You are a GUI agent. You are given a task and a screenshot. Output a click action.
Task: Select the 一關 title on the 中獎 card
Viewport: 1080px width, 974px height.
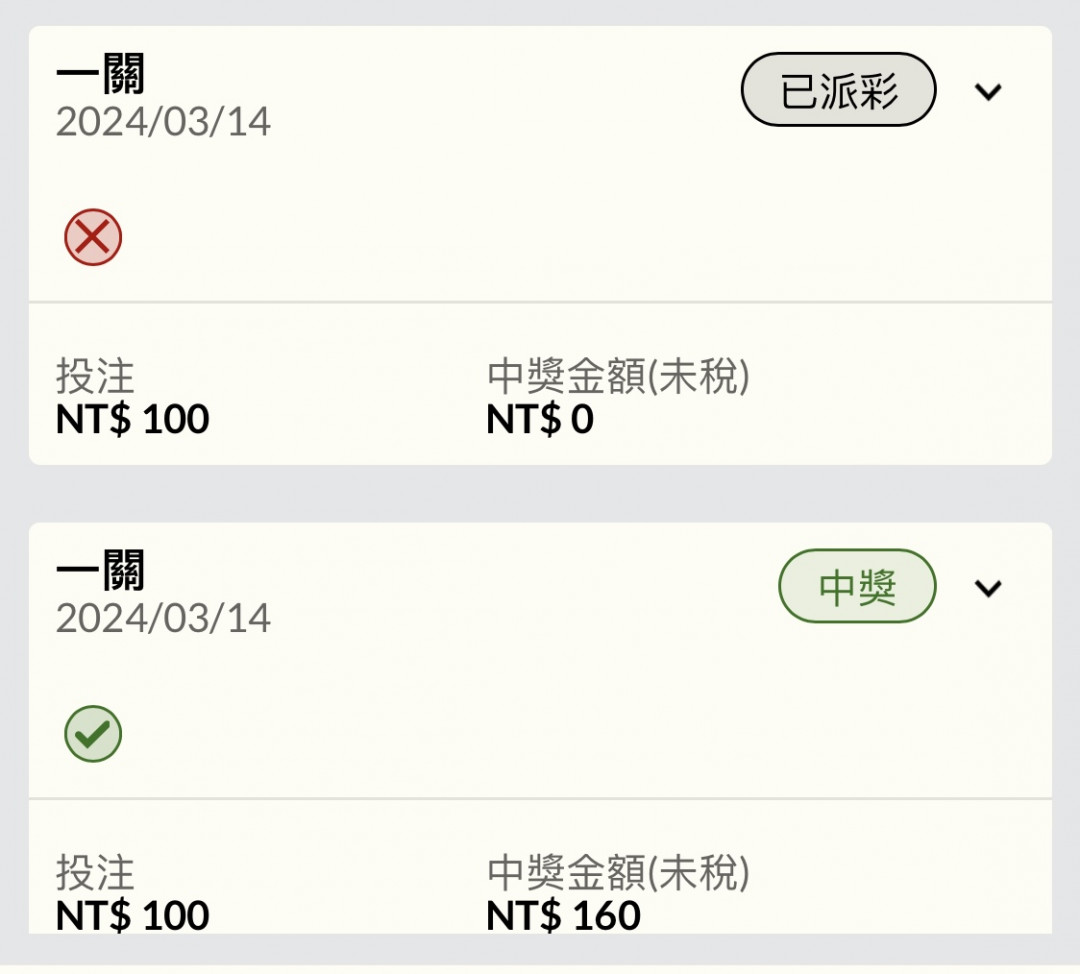click(101, 570)
